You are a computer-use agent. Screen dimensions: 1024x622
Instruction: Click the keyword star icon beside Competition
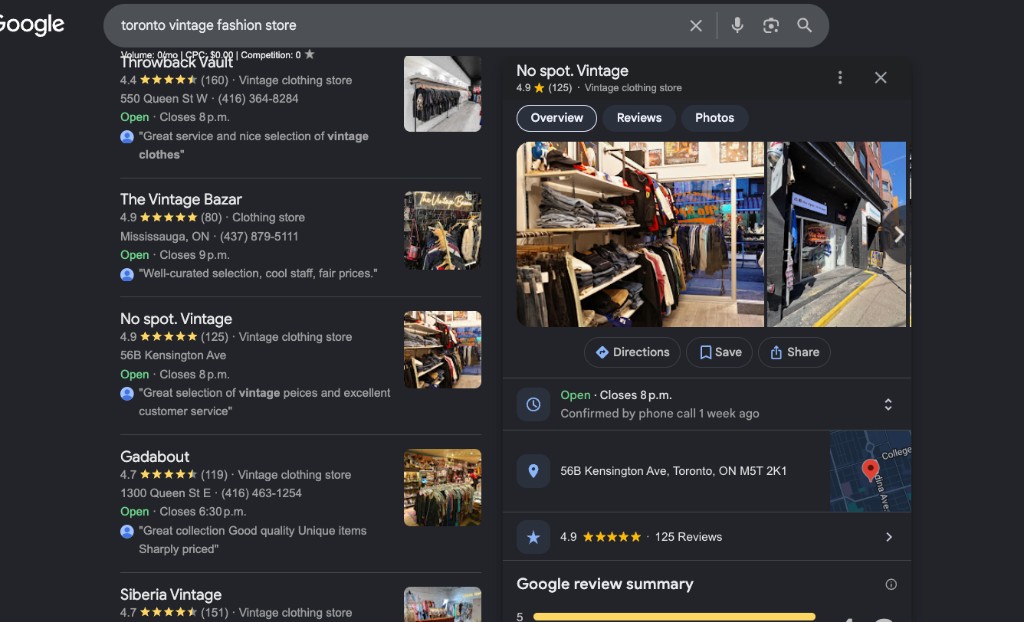[310, 54]
